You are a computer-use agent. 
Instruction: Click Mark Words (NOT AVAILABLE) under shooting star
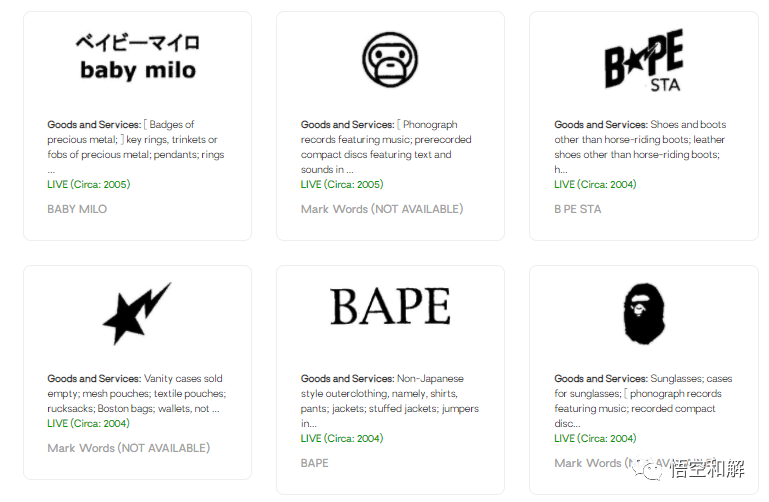128,448
